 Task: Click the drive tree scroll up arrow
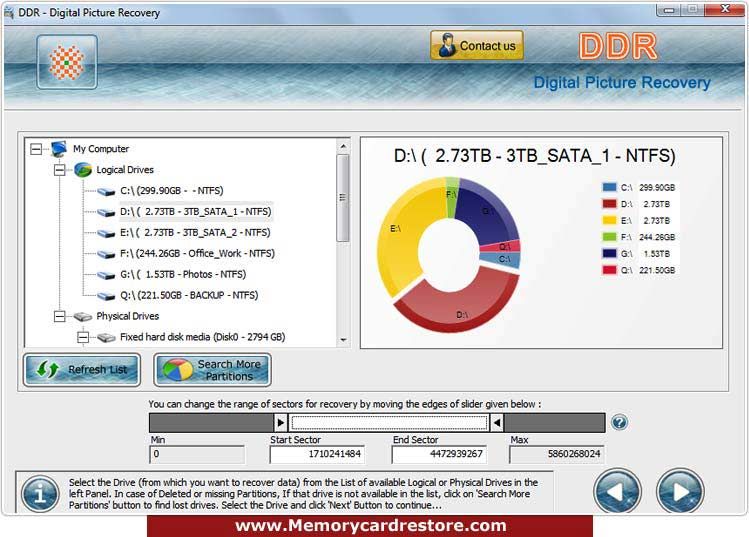(x=343, y=146)
